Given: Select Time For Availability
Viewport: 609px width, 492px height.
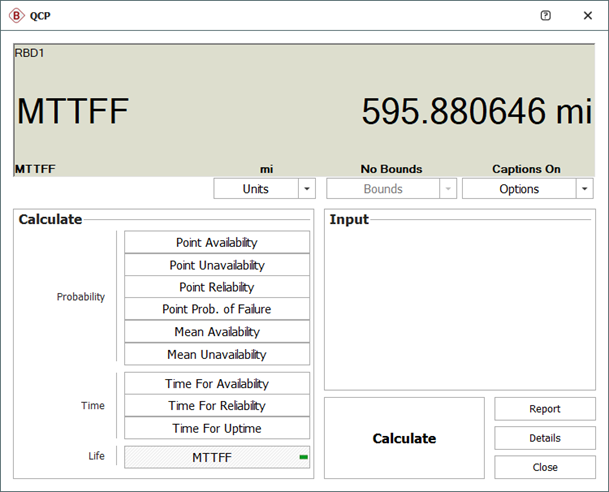Looking at the screenshot, I should (217, 384).
